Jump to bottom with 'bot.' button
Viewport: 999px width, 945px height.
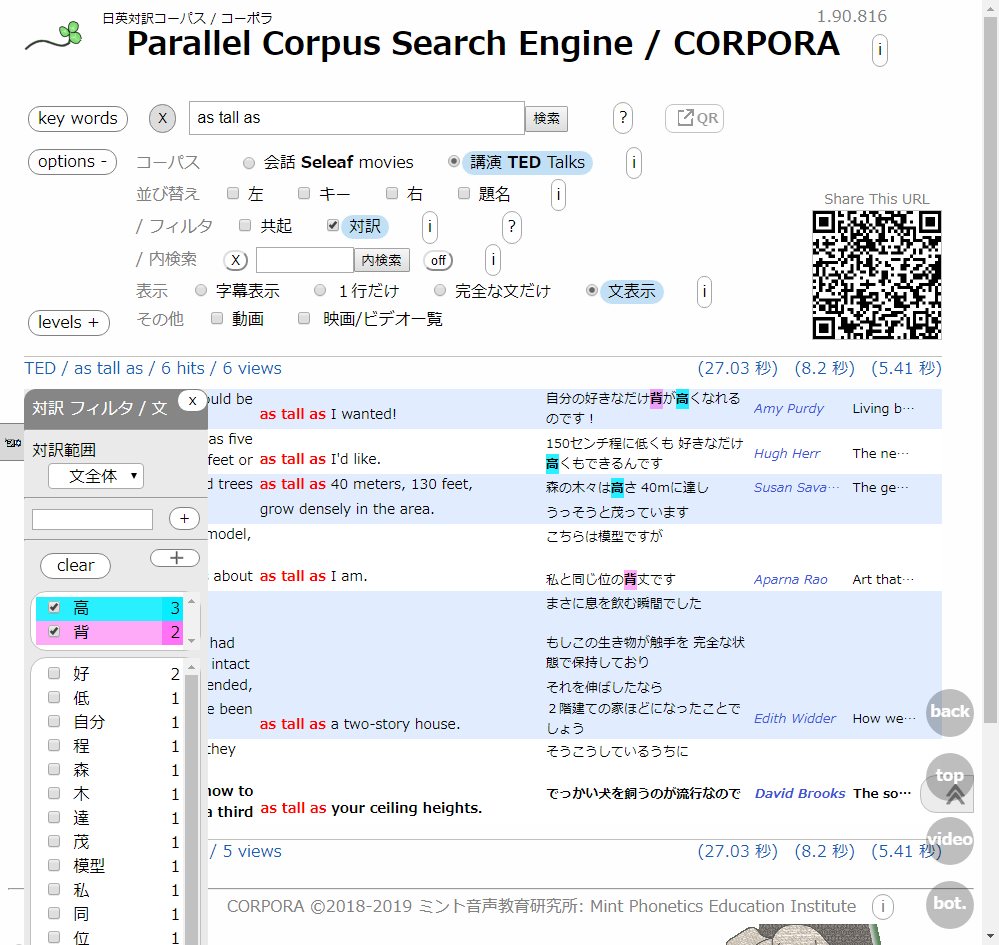point(949,904)
